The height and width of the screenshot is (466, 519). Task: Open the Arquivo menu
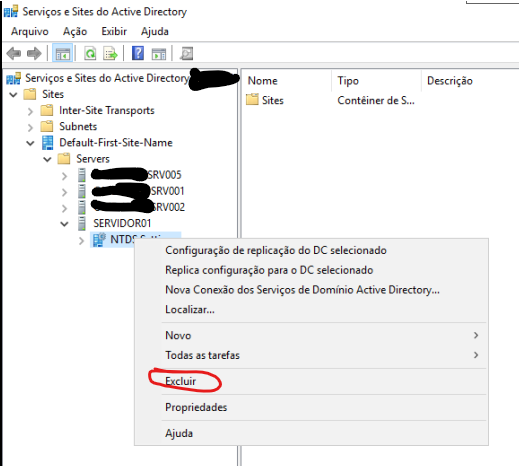coord(30,31)
